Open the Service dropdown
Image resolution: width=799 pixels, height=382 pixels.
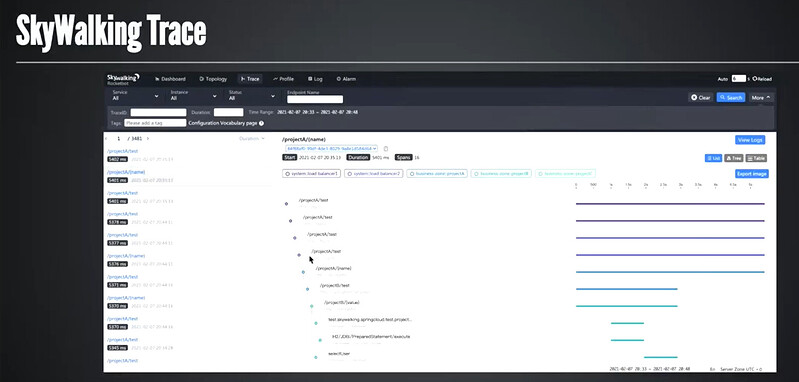pyautogui.click(x=136, y=95)
